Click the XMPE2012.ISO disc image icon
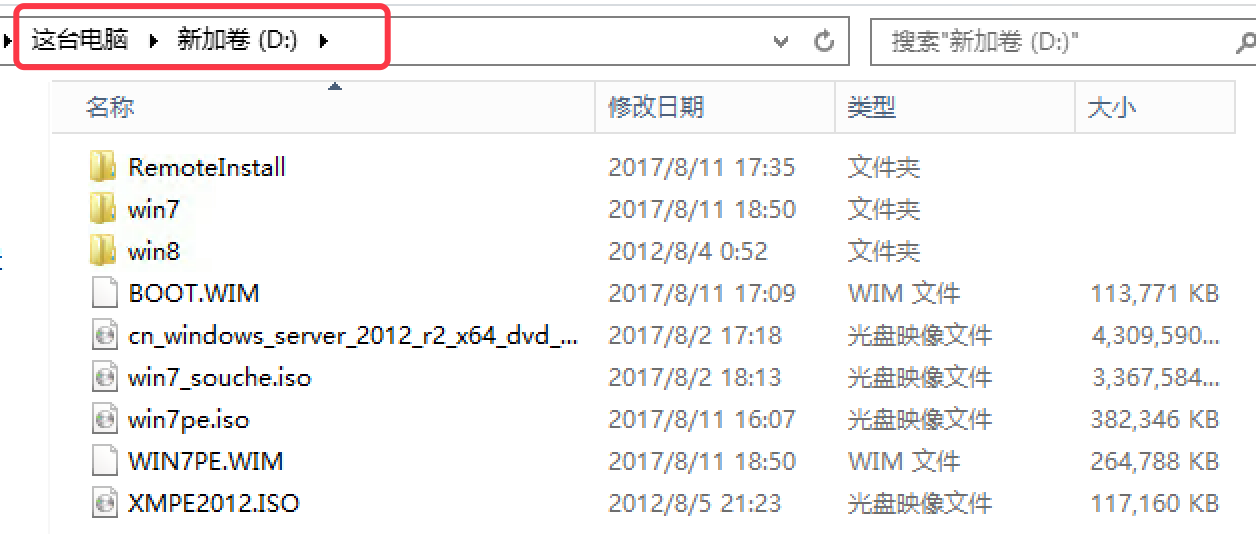 pyautogui.click(x=104, y=503)
